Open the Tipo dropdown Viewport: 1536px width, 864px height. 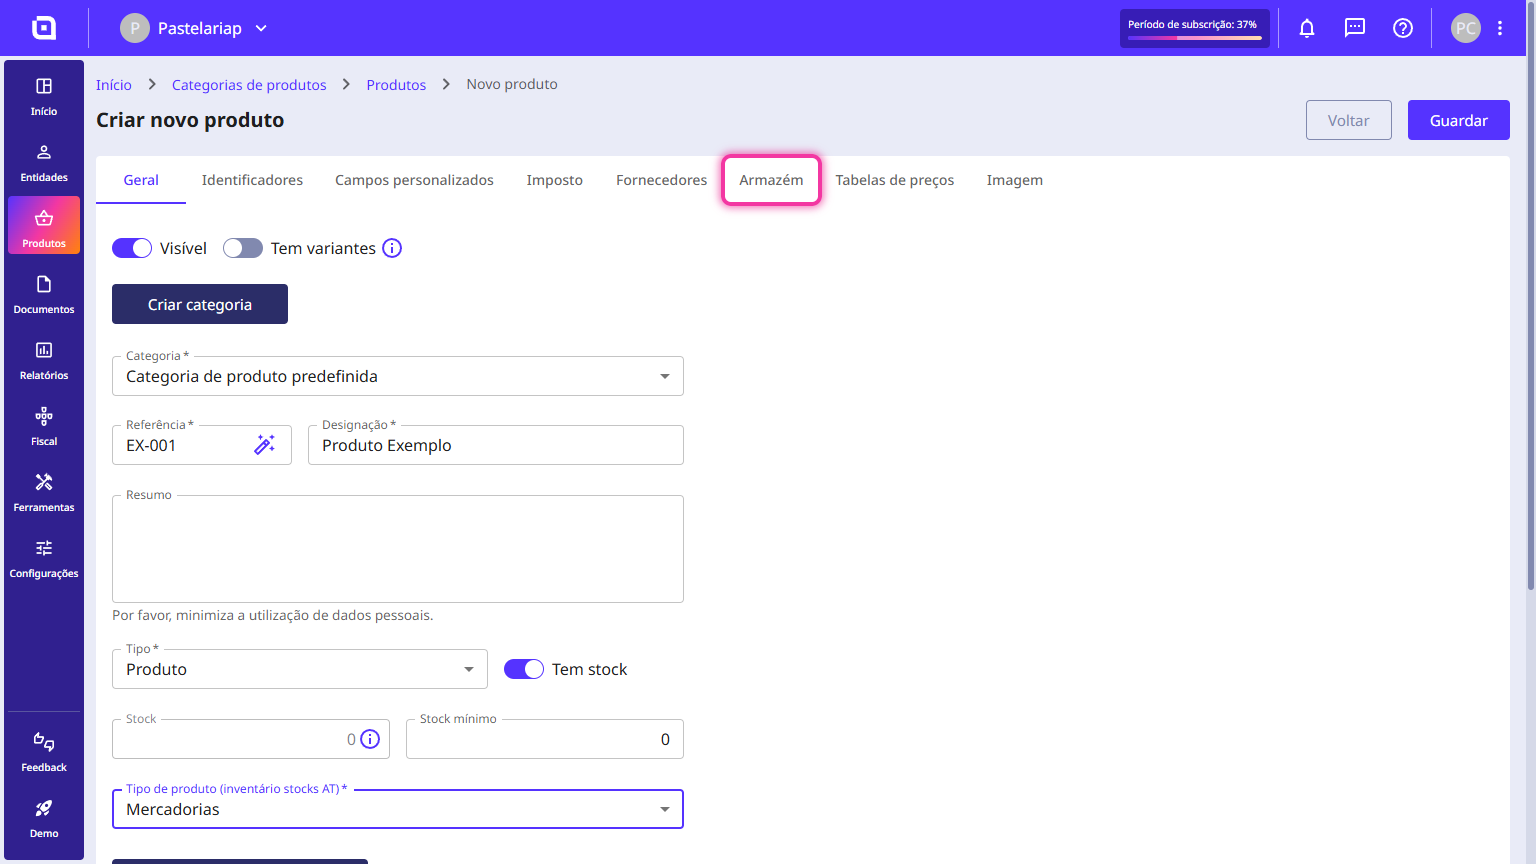[x=300, y=669]
